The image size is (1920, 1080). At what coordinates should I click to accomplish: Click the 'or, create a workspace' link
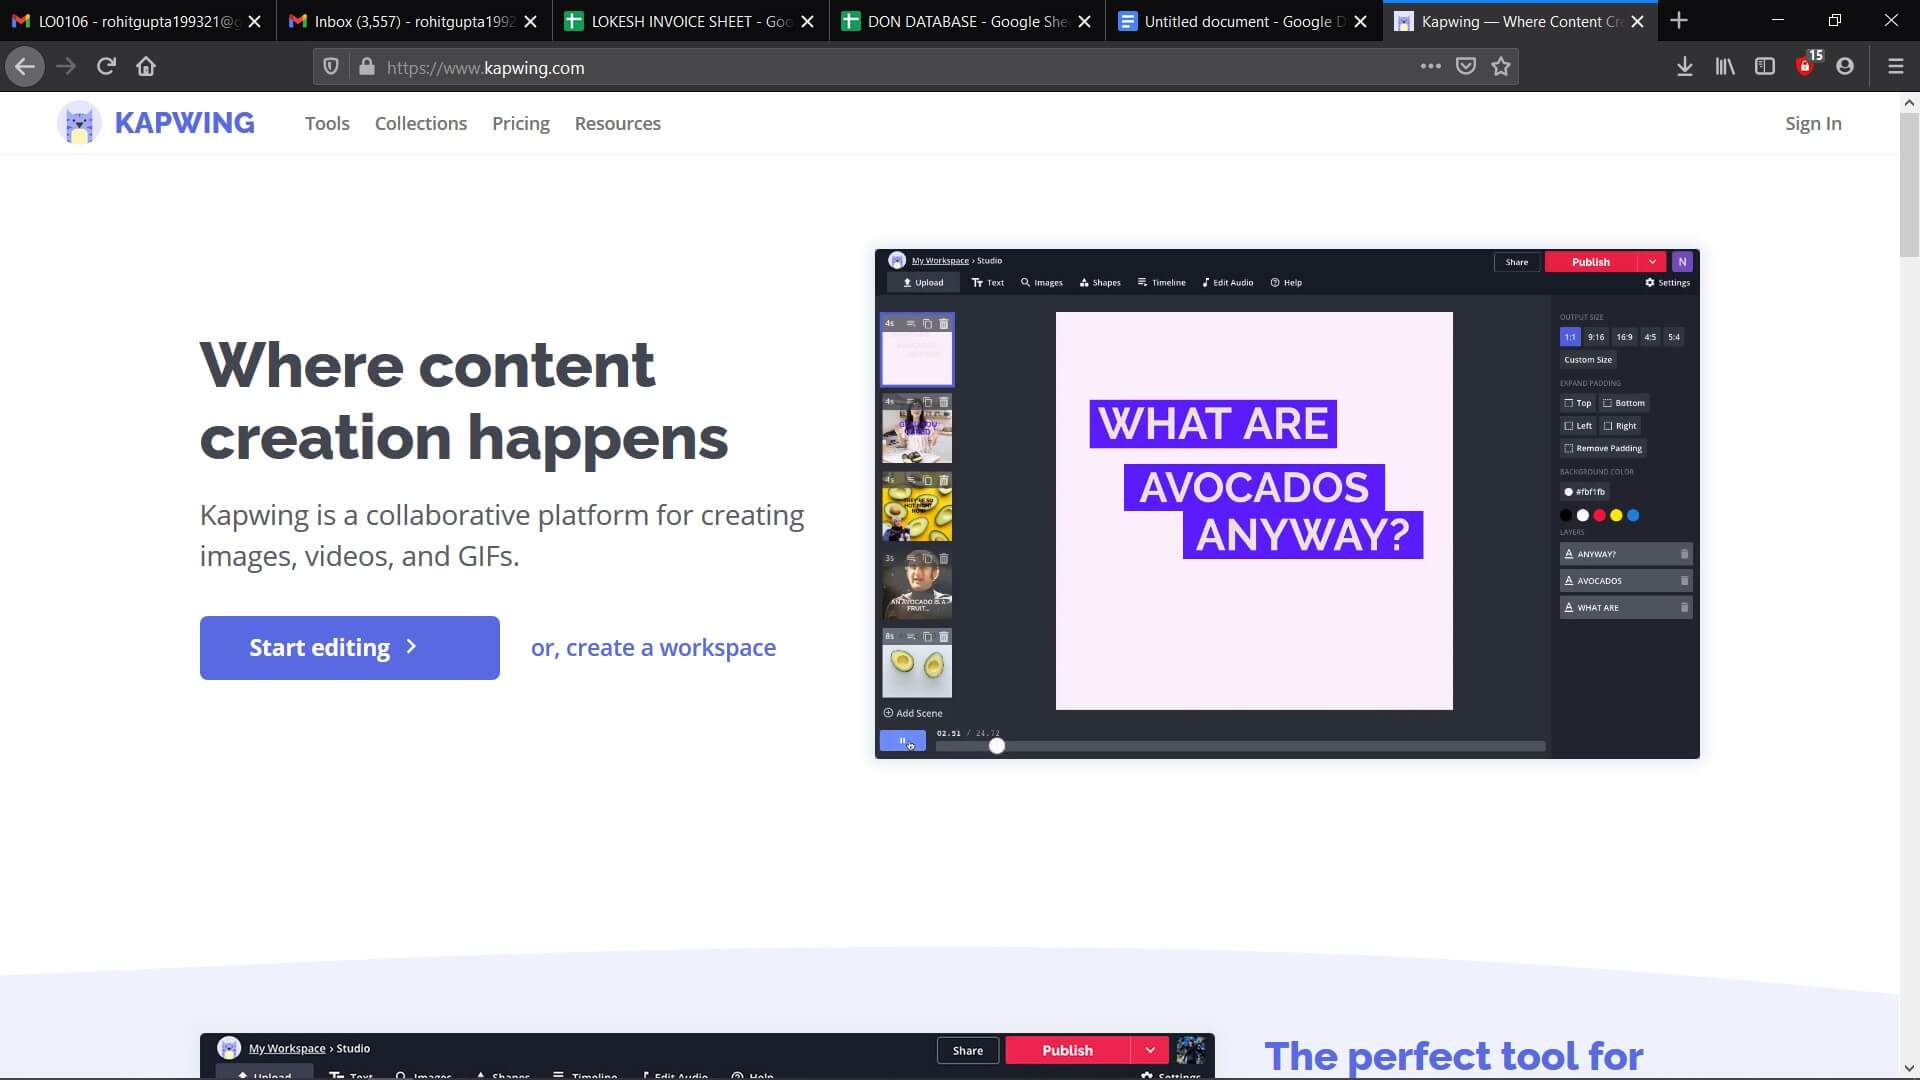(653, 648)
